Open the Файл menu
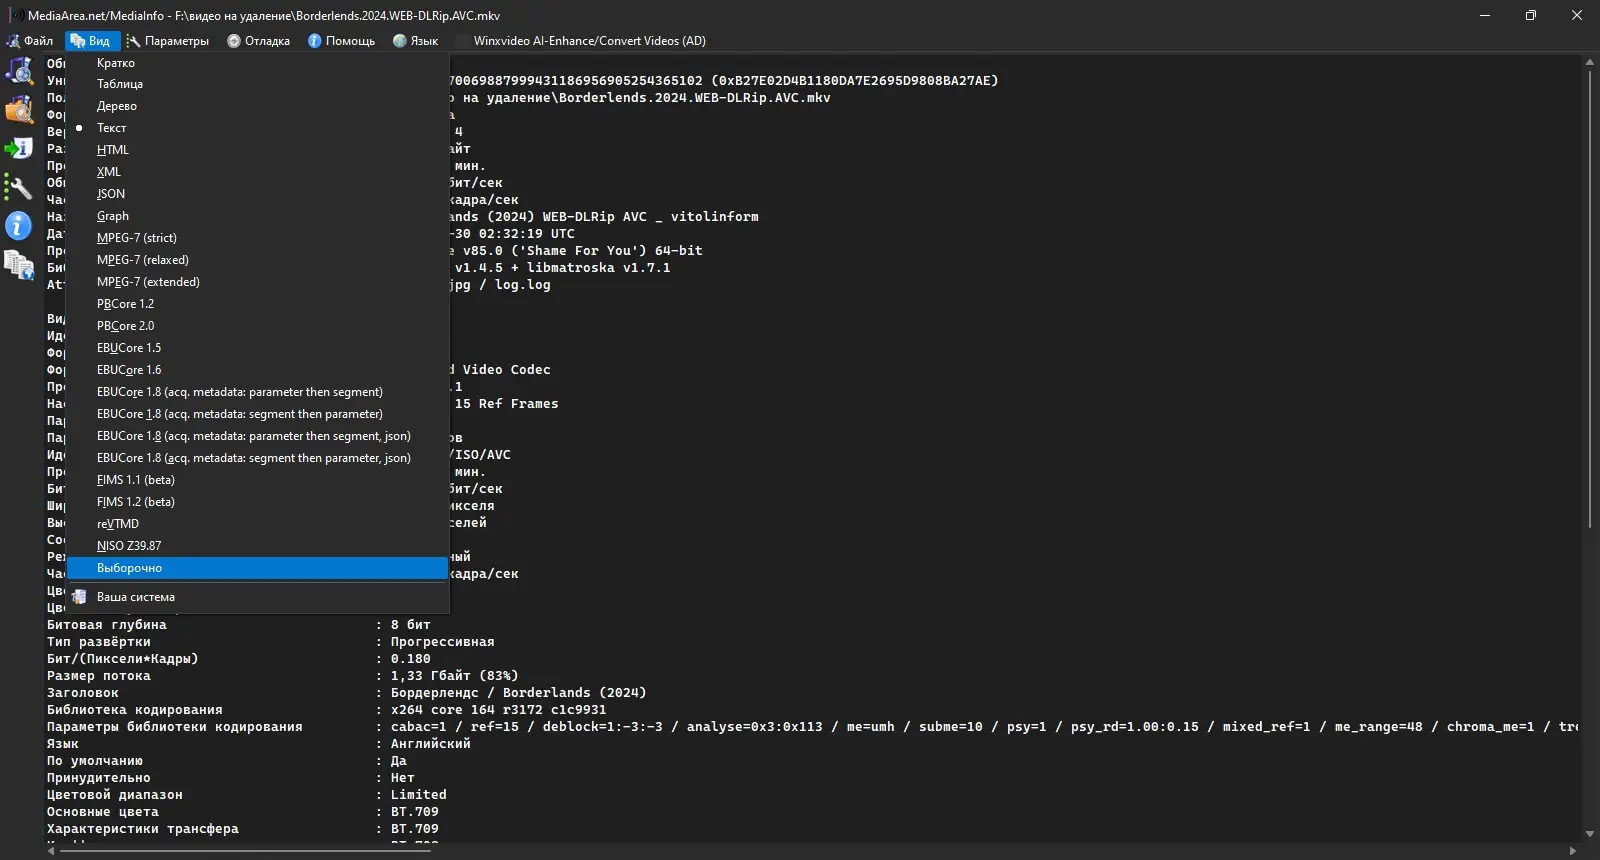This screenshot has width=1600, height=860. pyautogui.click(x=30, y=41)
